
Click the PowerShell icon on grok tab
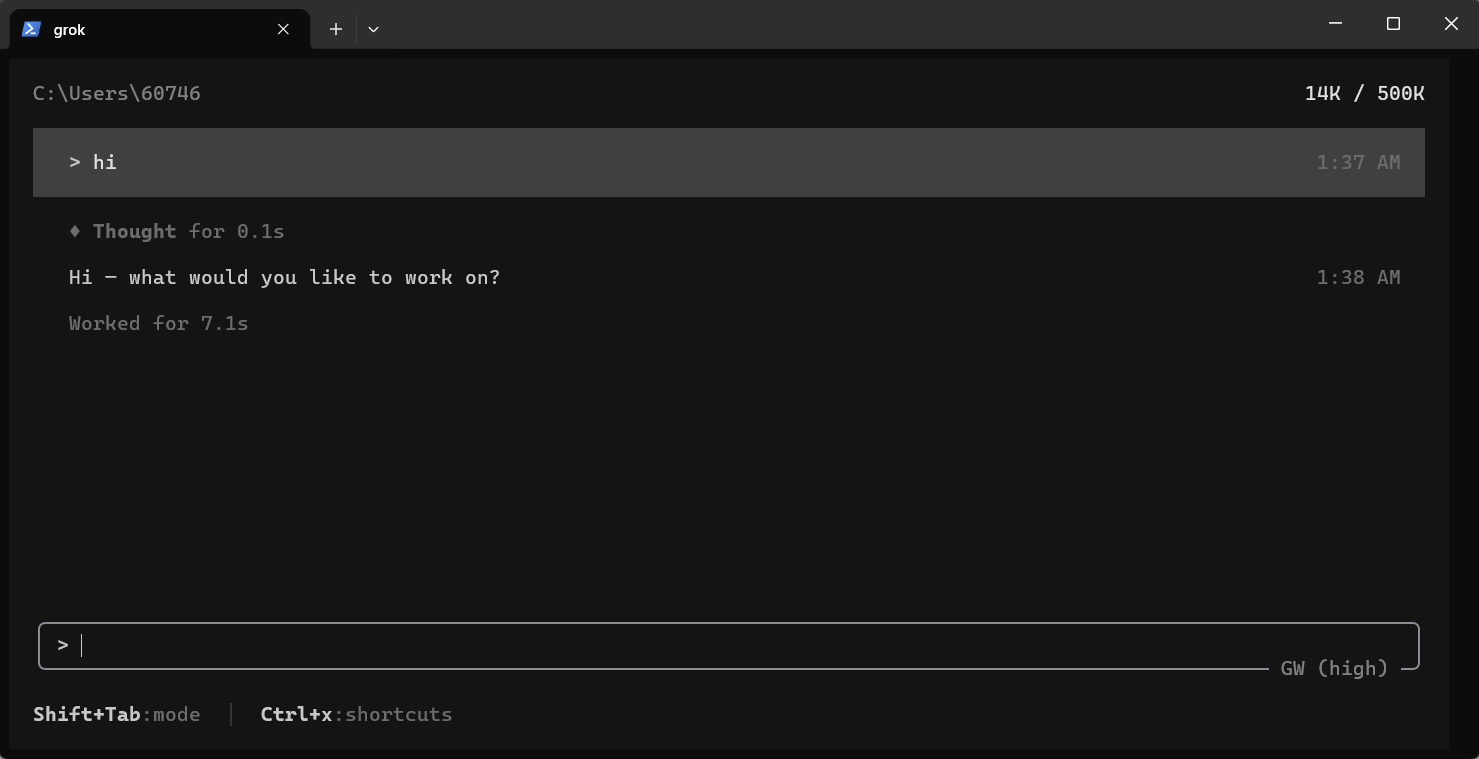point(31,29)
